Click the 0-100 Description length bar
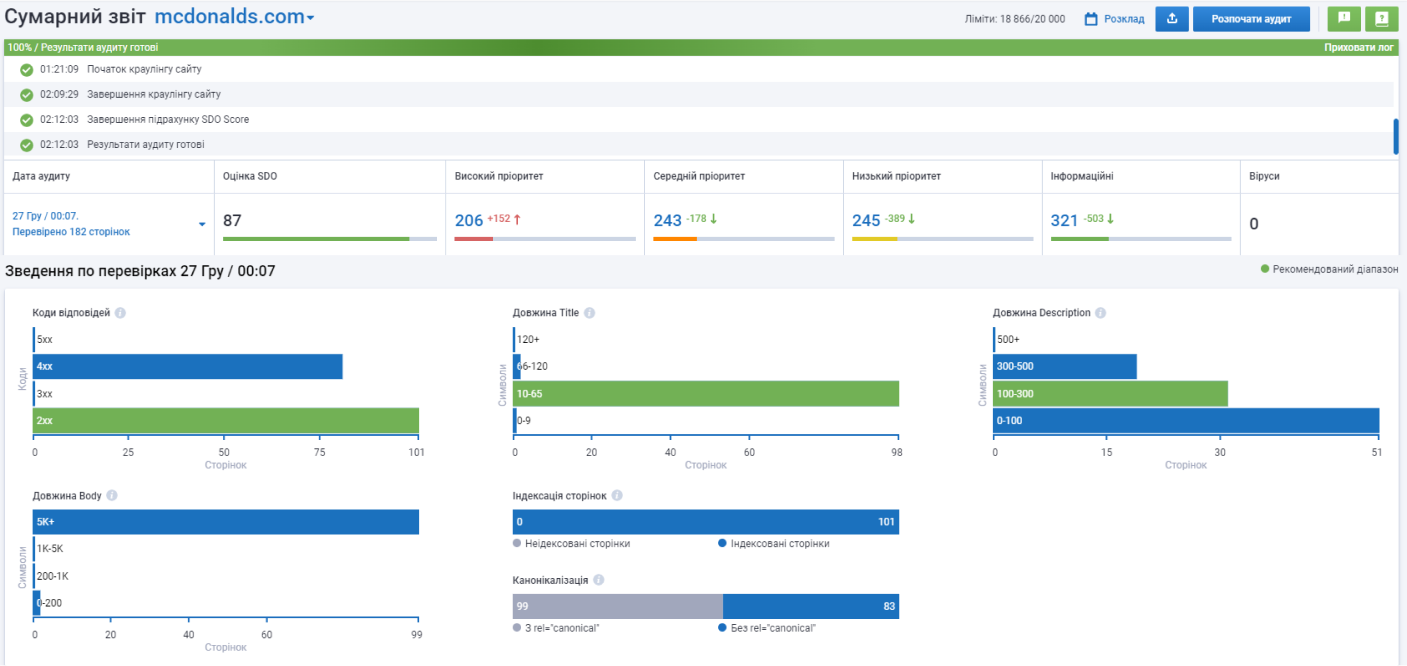This screenshot has width=1407, height=666. (1186, 421)
